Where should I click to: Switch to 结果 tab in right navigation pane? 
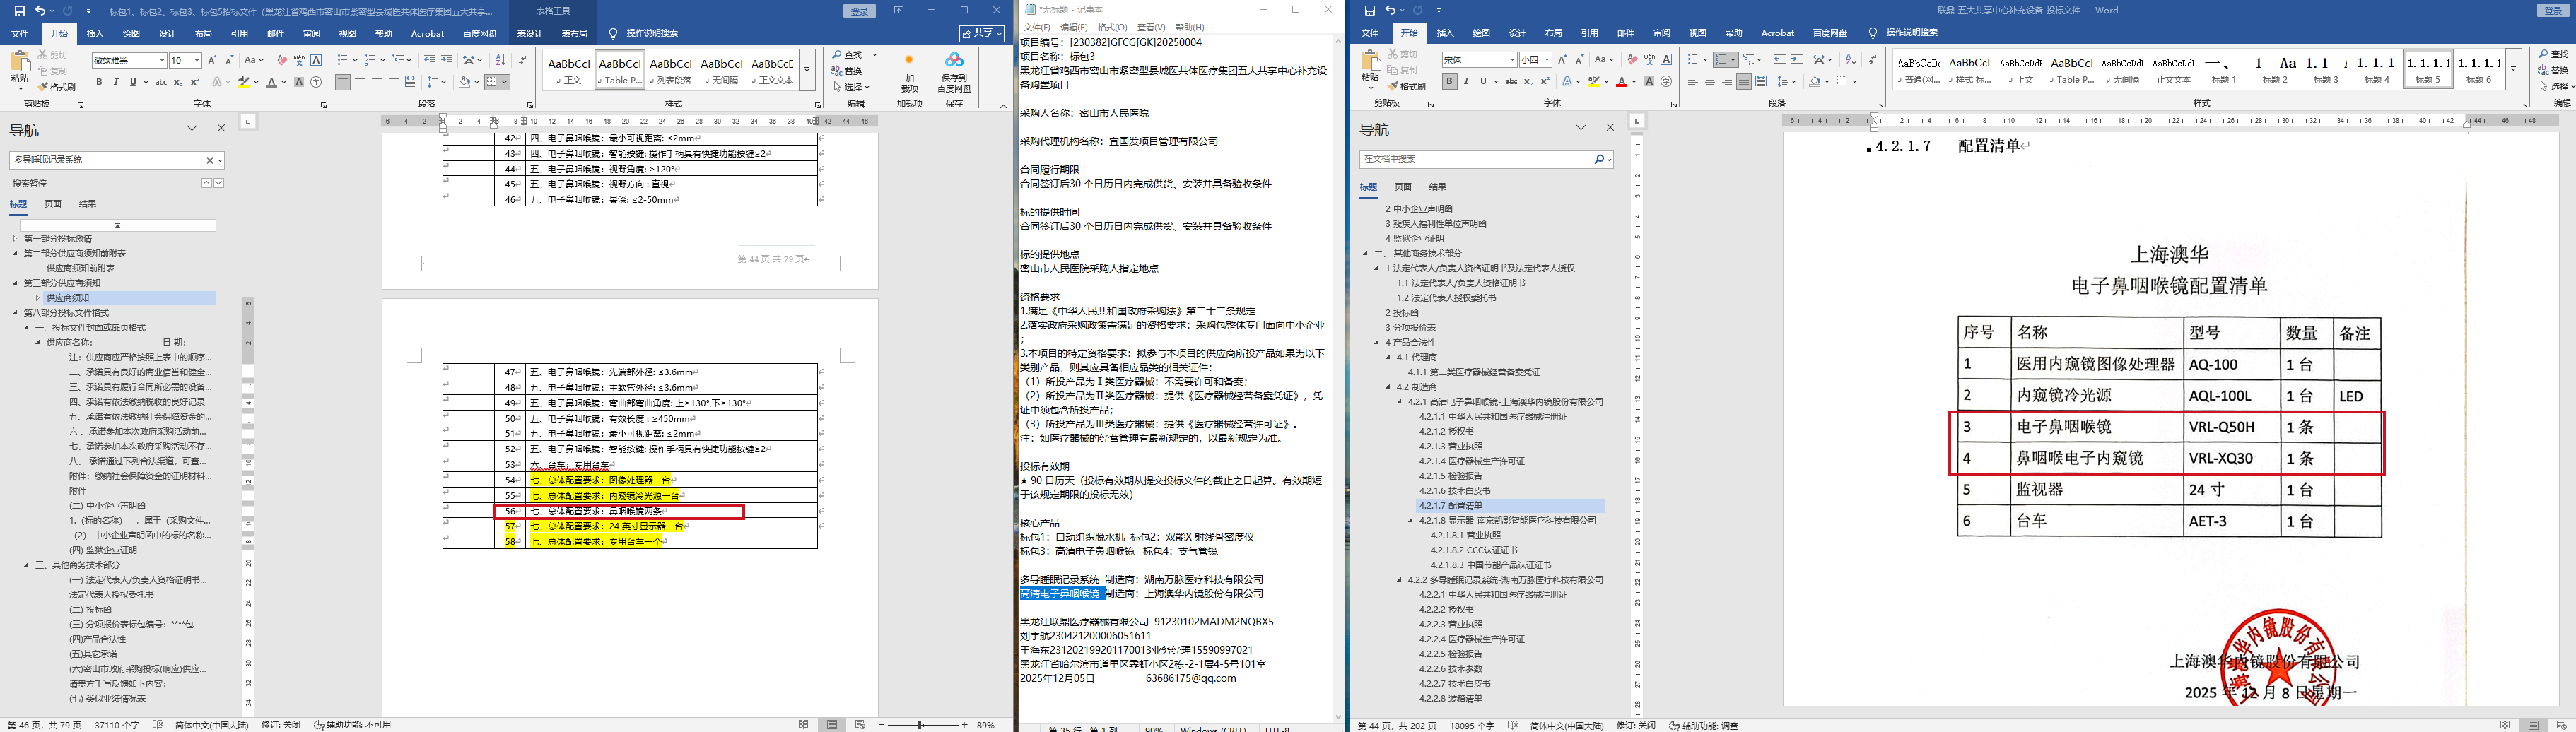pos(1438,187)
